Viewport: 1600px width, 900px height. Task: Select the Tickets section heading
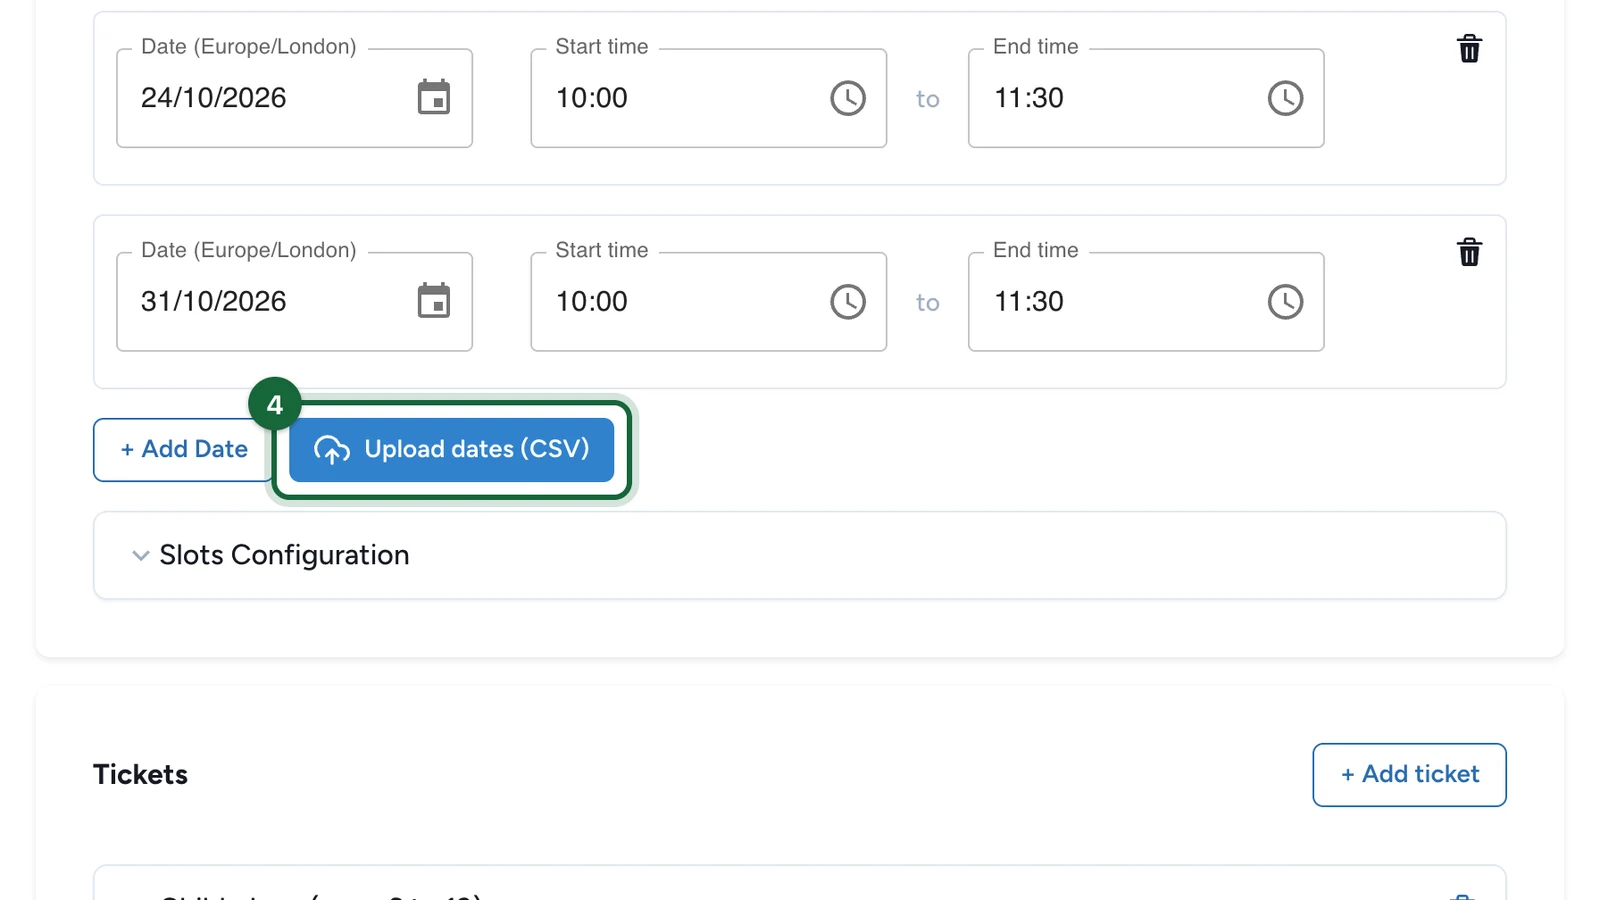pos(140,775)
